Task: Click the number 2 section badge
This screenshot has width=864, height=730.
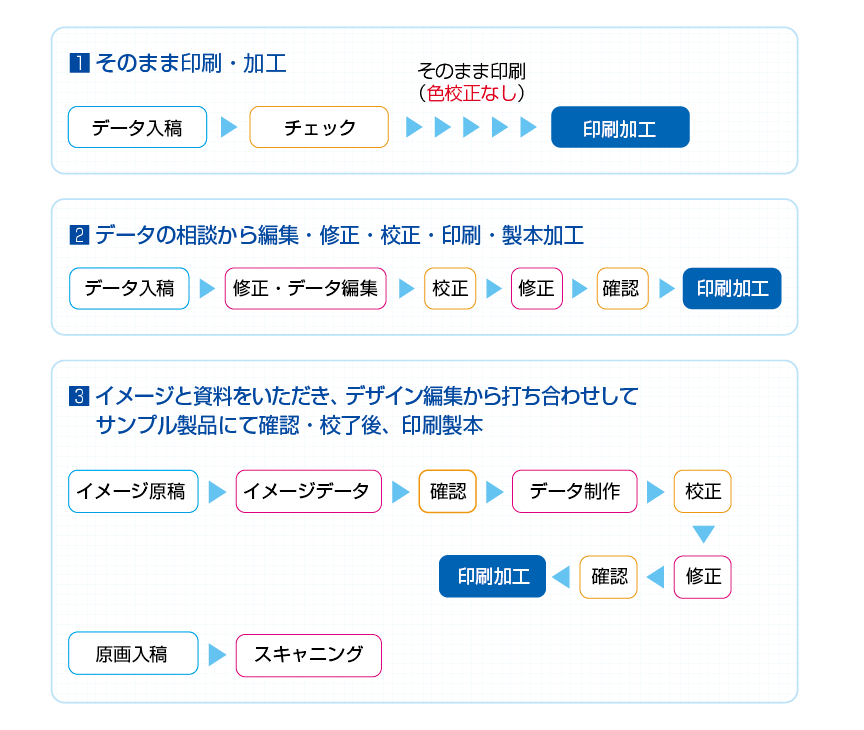Action: [79, 235]
